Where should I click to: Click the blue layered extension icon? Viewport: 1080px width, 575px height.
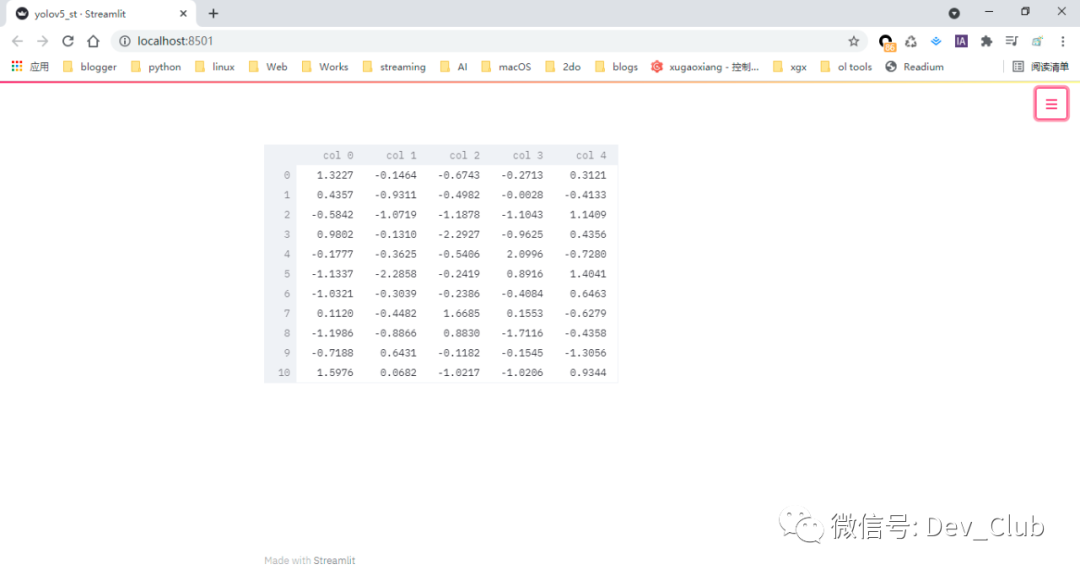tap(935, 41)
